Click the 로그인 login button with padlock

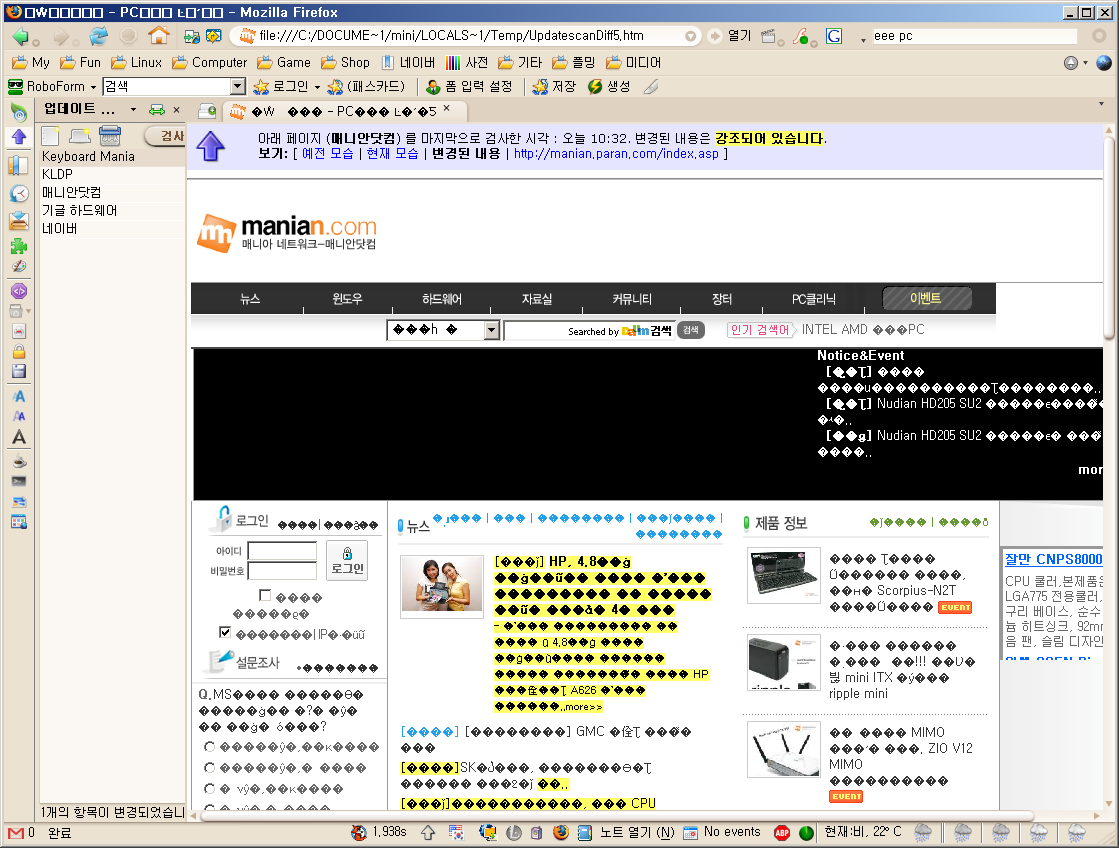pos(347,560)
